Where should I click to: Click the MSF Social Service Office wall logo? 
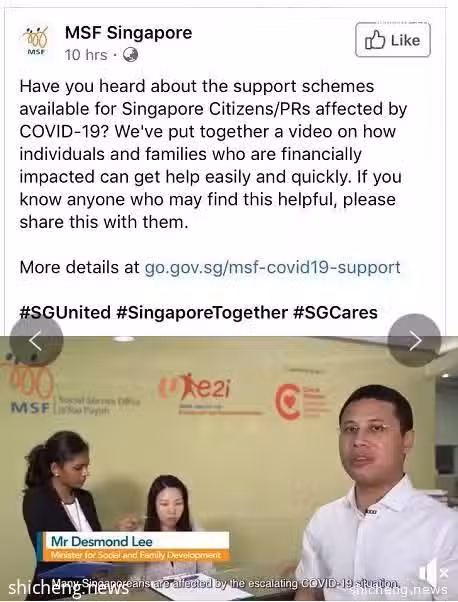[69, 395]
